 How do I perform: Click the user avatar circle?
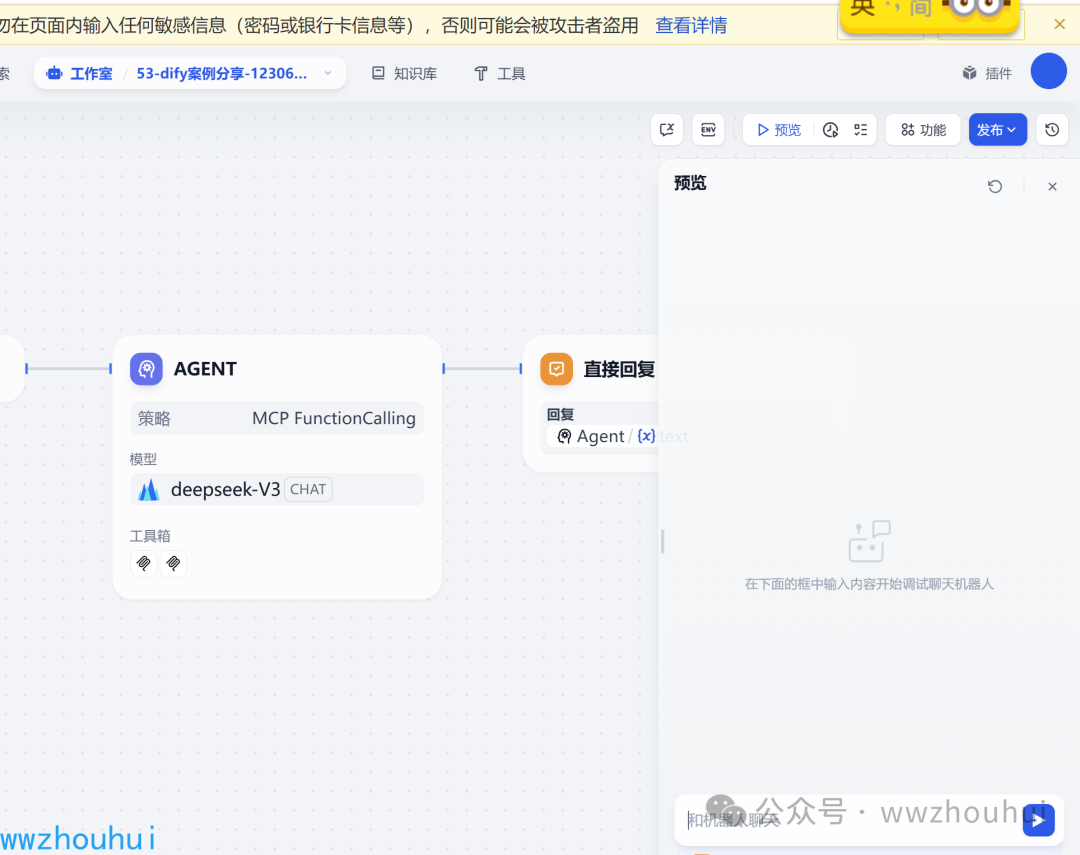pyautogui.click(x=1048, y=71)
